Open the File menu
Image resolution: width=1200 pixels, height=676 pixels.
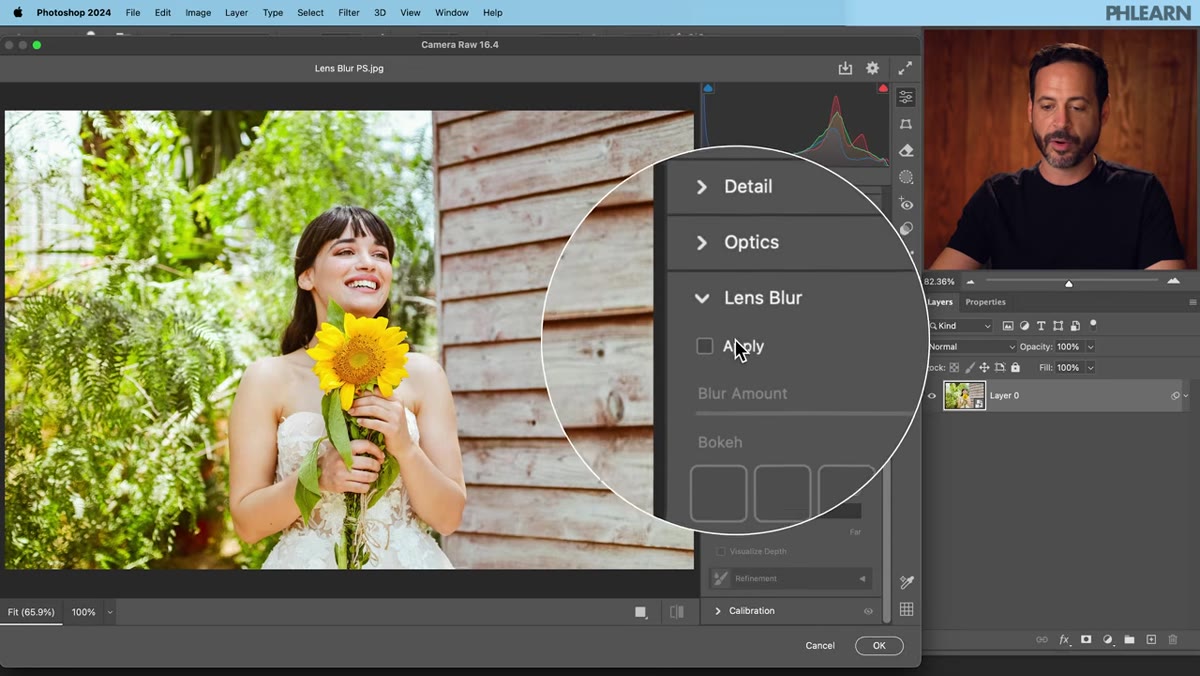[133, 13]
